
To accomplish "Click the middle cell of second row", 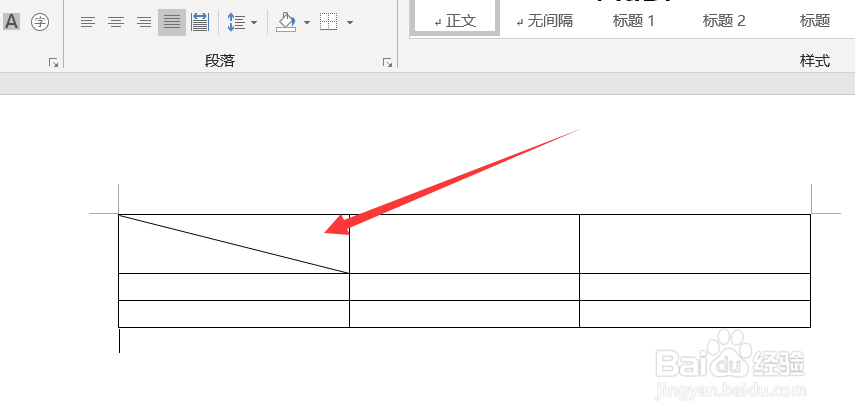I will pyautogui.click(x=464, y=287).
